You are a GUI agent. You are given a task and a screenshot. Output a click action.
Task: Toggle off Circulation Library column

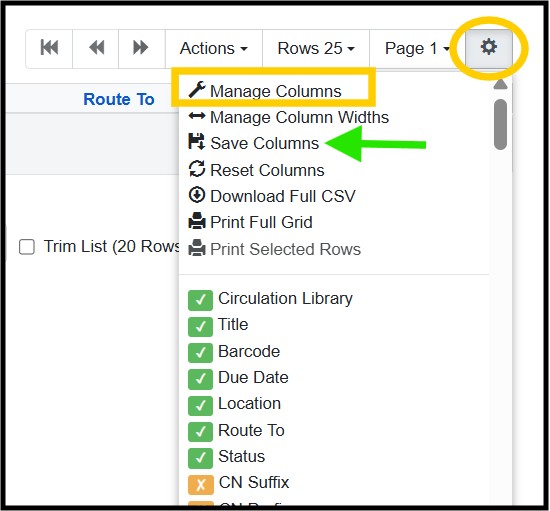click(200, 300)
